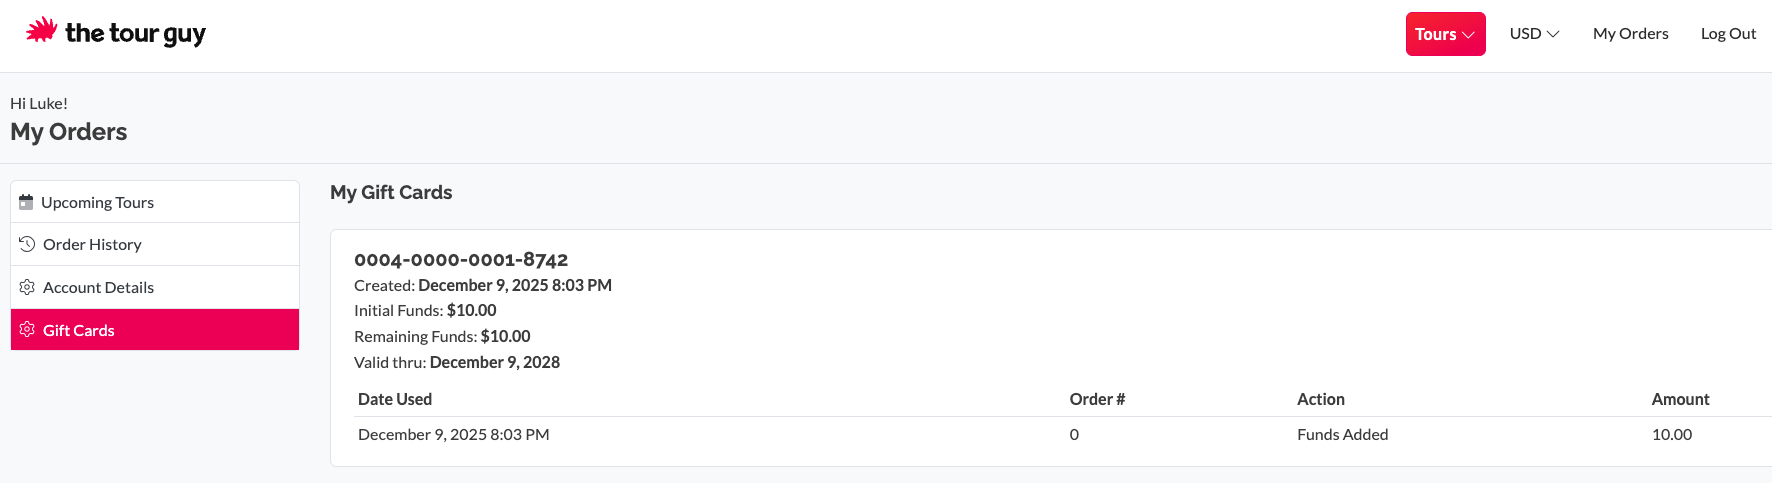Select the highlighted Gift Cards sidebar item
Screen dimensions: 1772x483
pos(79,330)
